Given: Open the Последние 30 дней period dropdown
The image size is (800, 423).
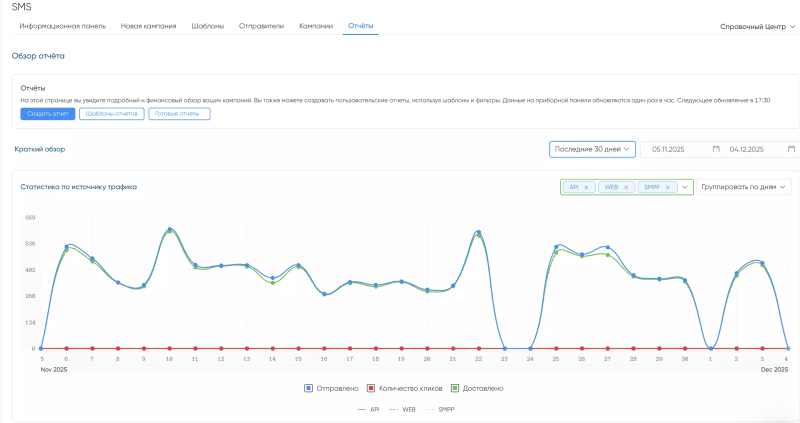Looking at the screenshot, I should point(592,149).
